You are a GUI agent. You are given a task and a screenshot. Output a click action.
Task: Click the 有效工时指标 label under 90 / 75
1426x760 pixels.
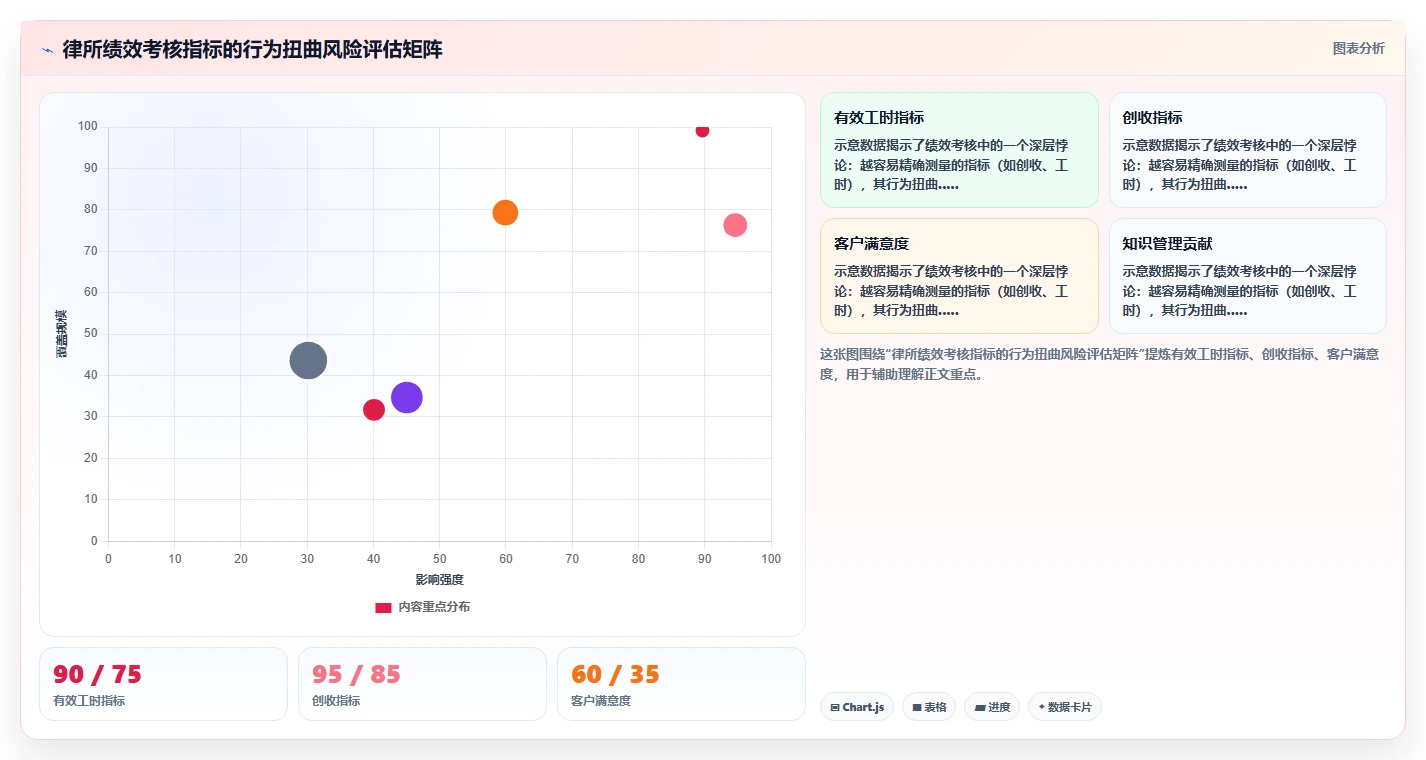tap(89, 701)
